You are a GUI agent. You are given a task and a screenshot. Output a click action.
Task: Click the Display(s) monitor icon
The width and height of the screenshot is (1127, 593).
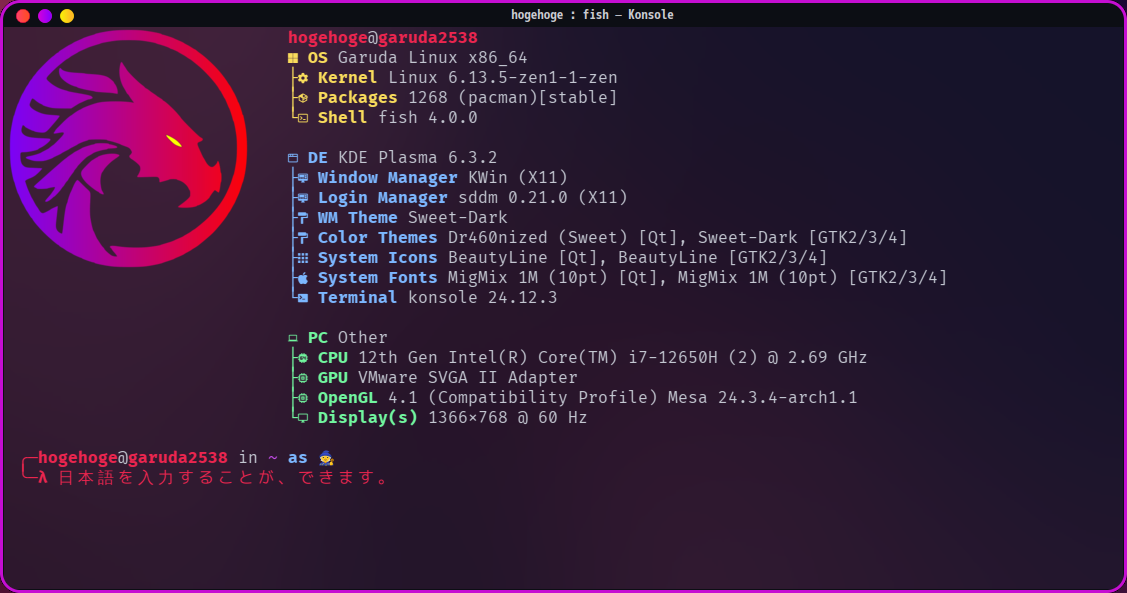coord(303,418)
